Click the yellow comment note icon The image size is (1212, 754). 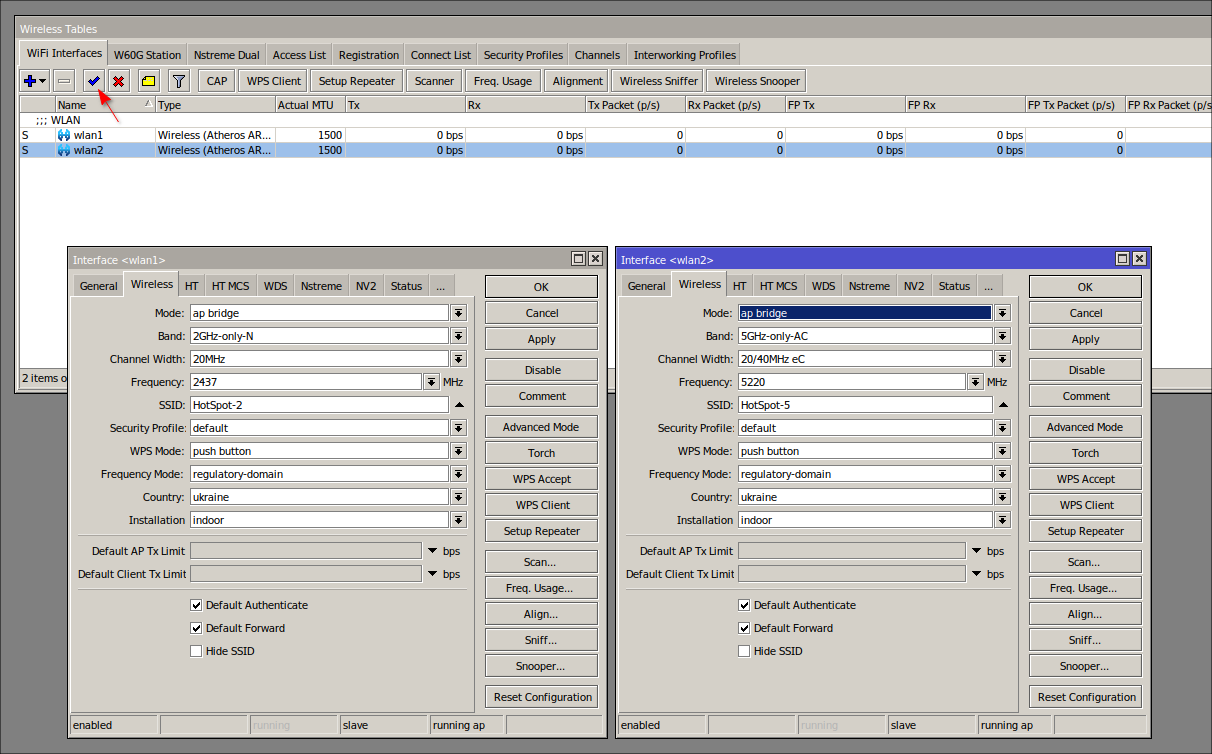pos(148,81)
